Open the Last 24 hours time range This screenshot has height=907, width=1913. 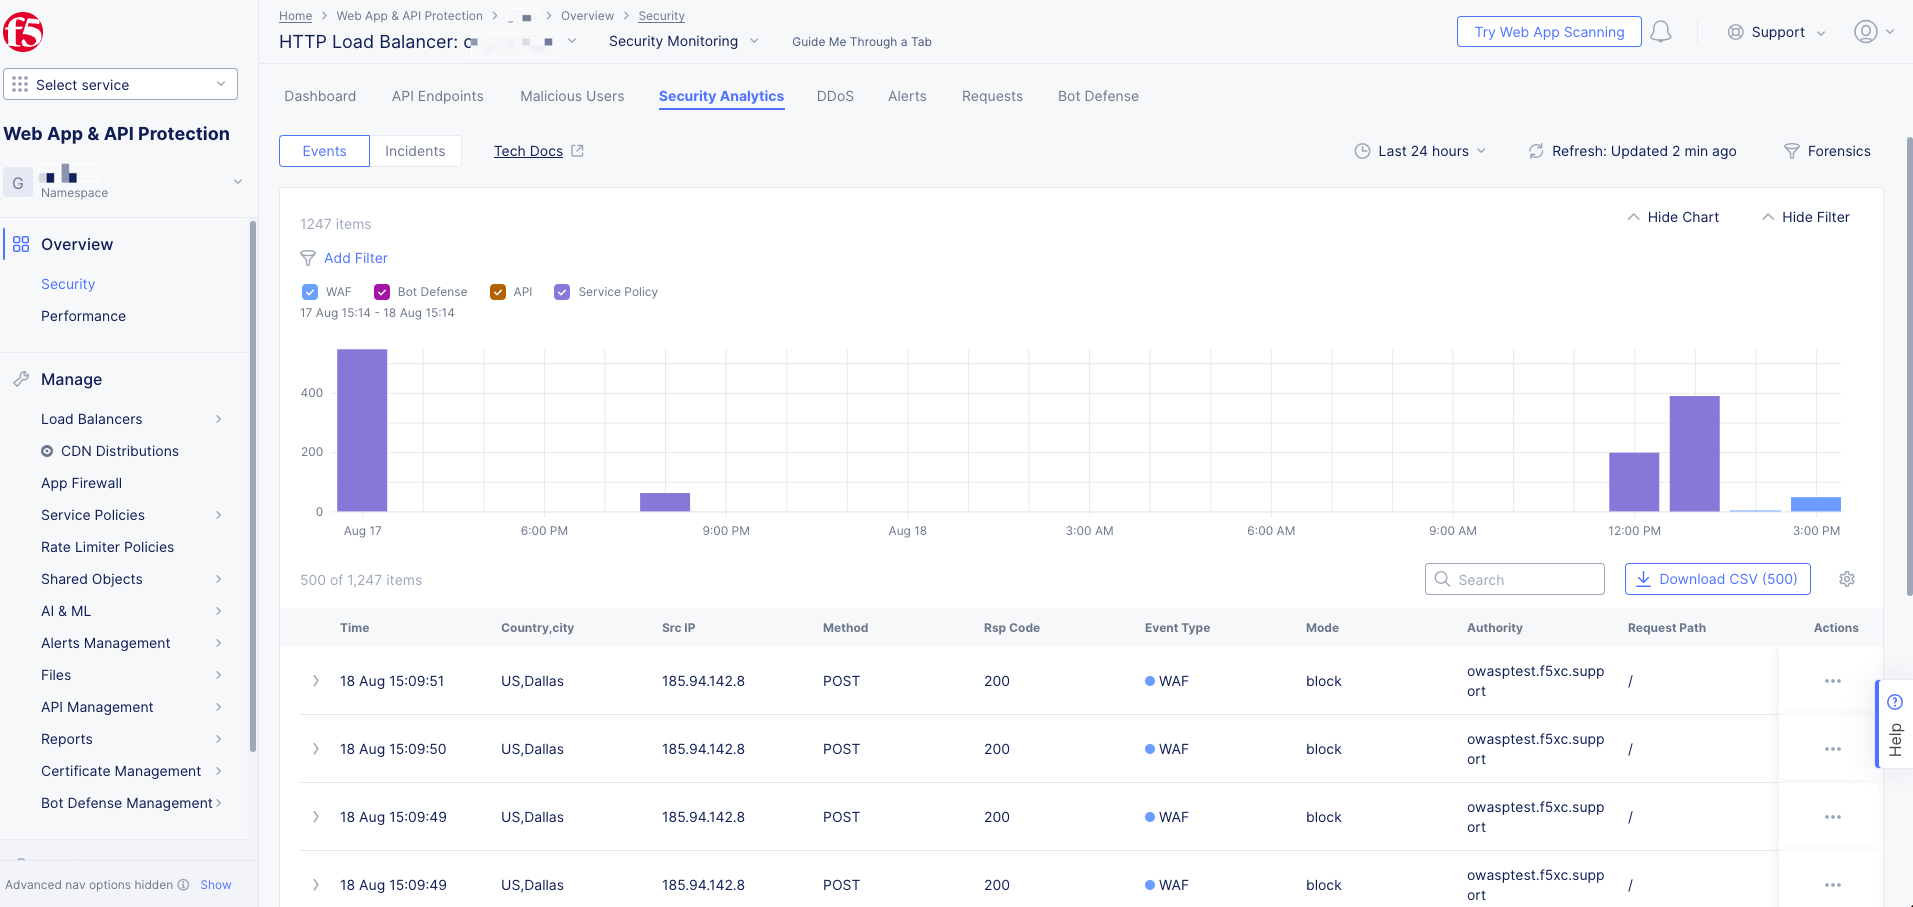pos(1420,151)
